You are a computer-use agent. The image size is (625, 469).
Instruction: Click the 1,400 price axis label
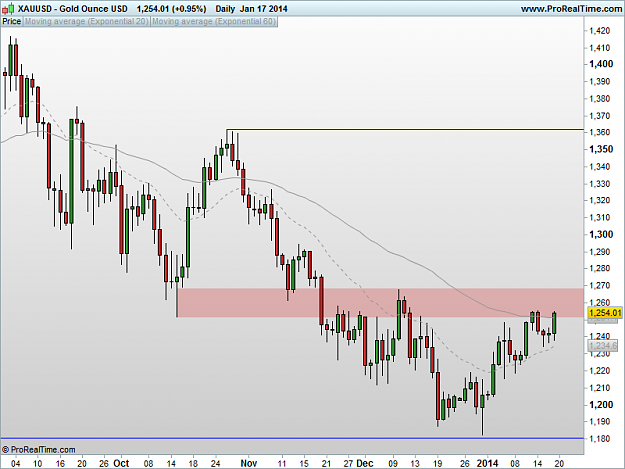coord(601,64)
